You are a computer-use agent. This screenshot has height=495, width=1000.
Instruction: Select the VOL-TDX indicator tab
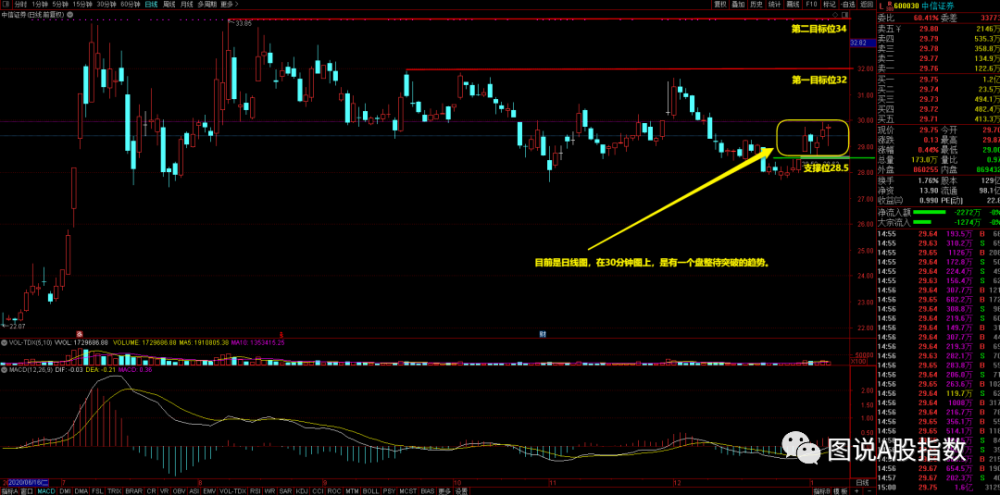tap(233, 491)
